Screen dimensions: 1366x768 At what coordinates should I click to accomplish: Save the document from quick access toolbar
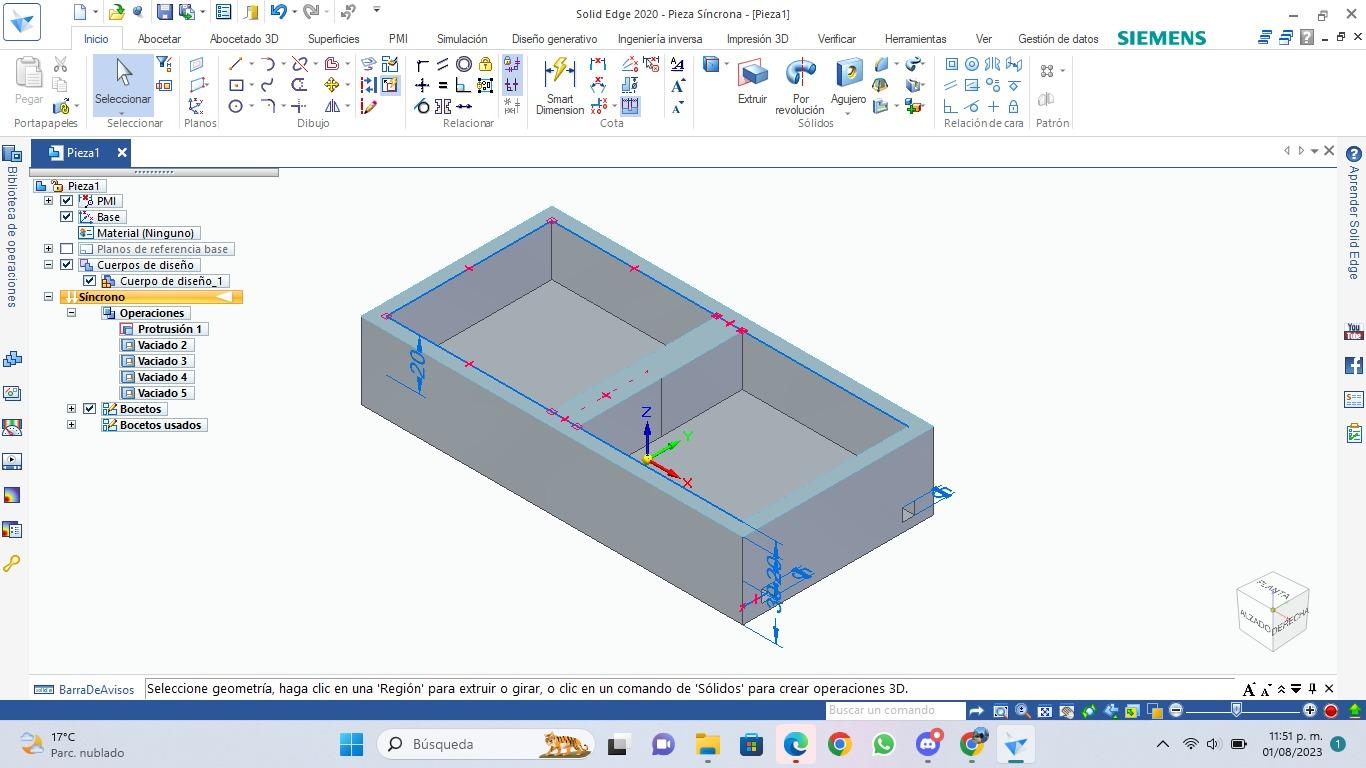[x=165, y=12]
